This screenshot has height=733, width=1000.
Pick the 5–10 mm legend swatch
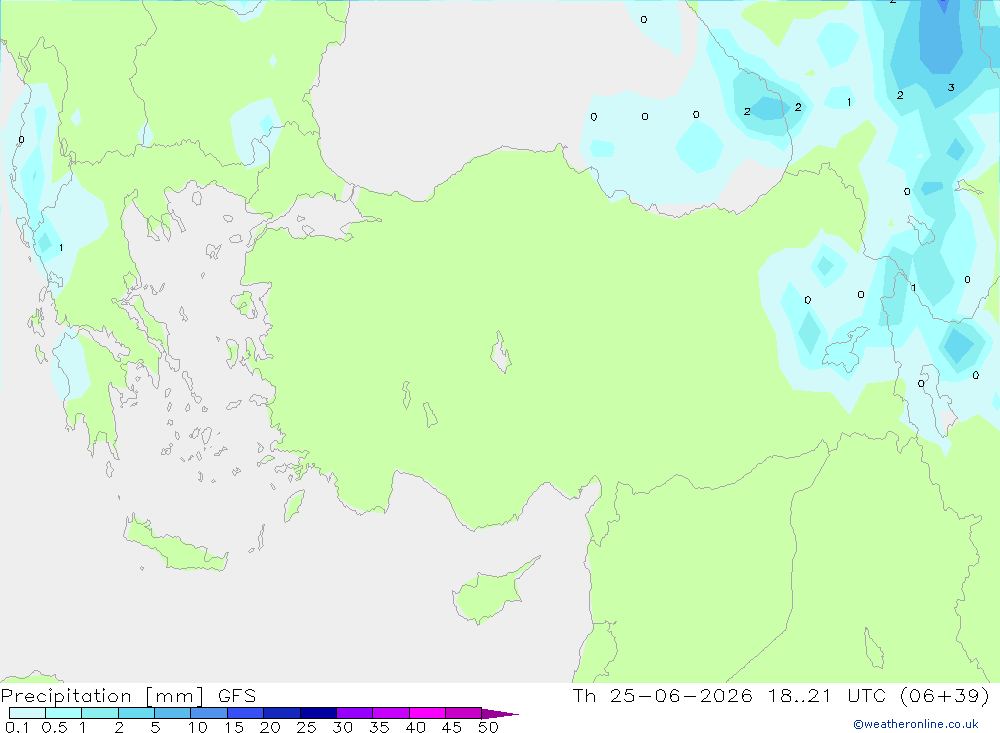(173, 713)
